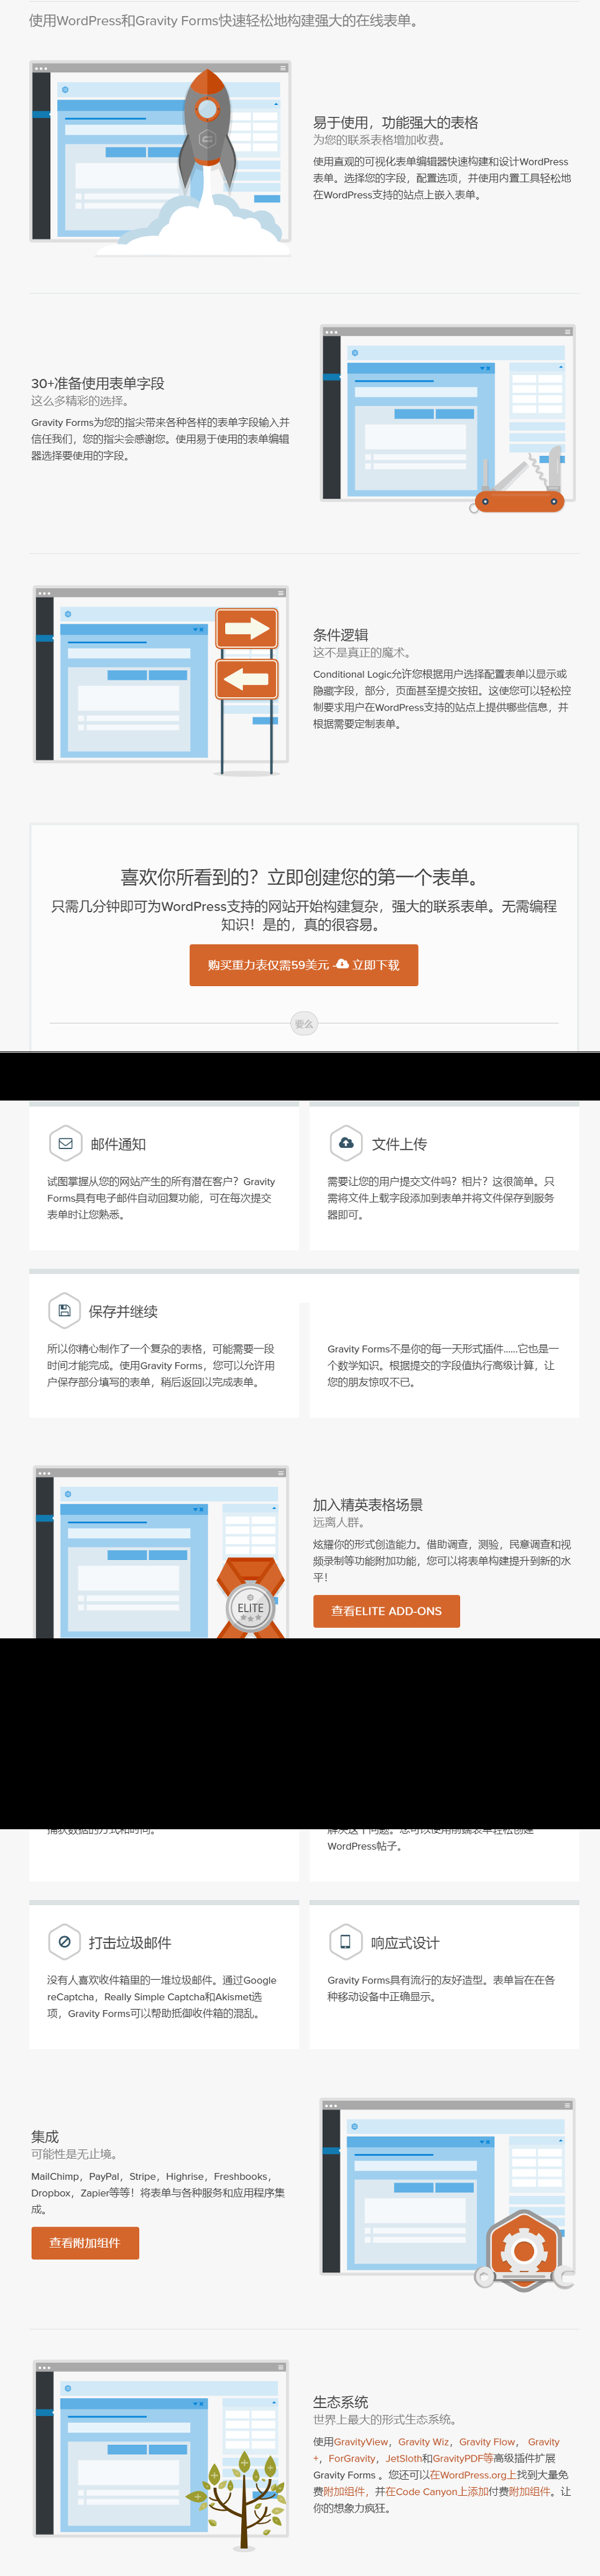The height and width of the screenshot is (2576, 600).
Task: Open the GravityView link
Action: tap(361, 2441)
